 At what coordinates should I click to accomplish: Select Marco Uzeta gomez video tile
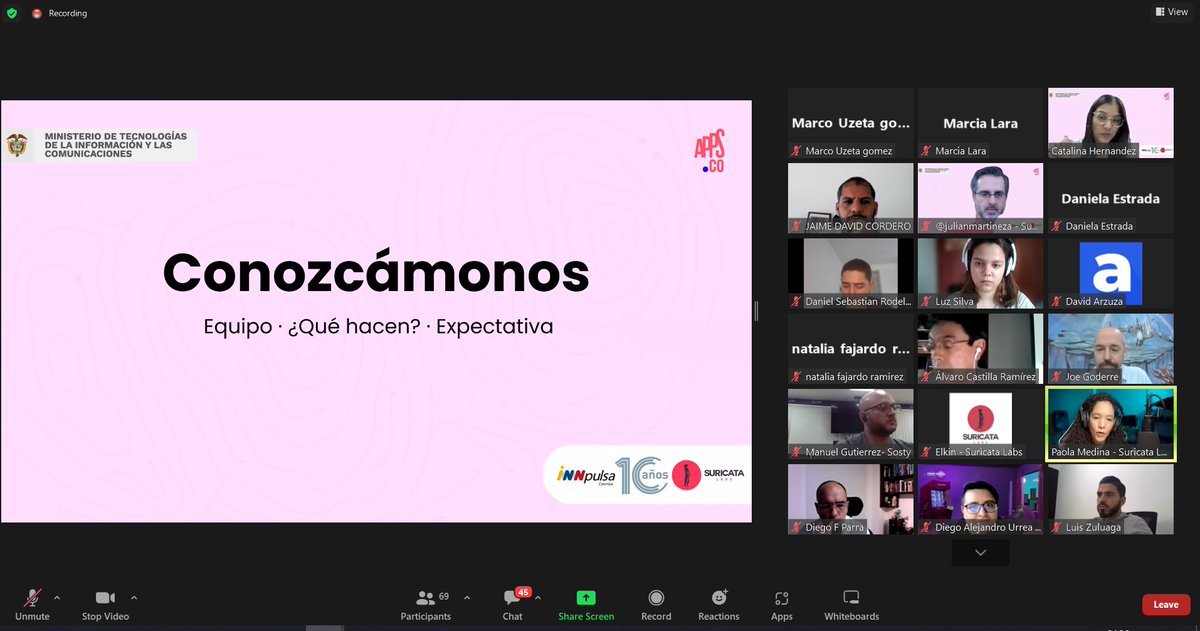(x=851, y=123)
